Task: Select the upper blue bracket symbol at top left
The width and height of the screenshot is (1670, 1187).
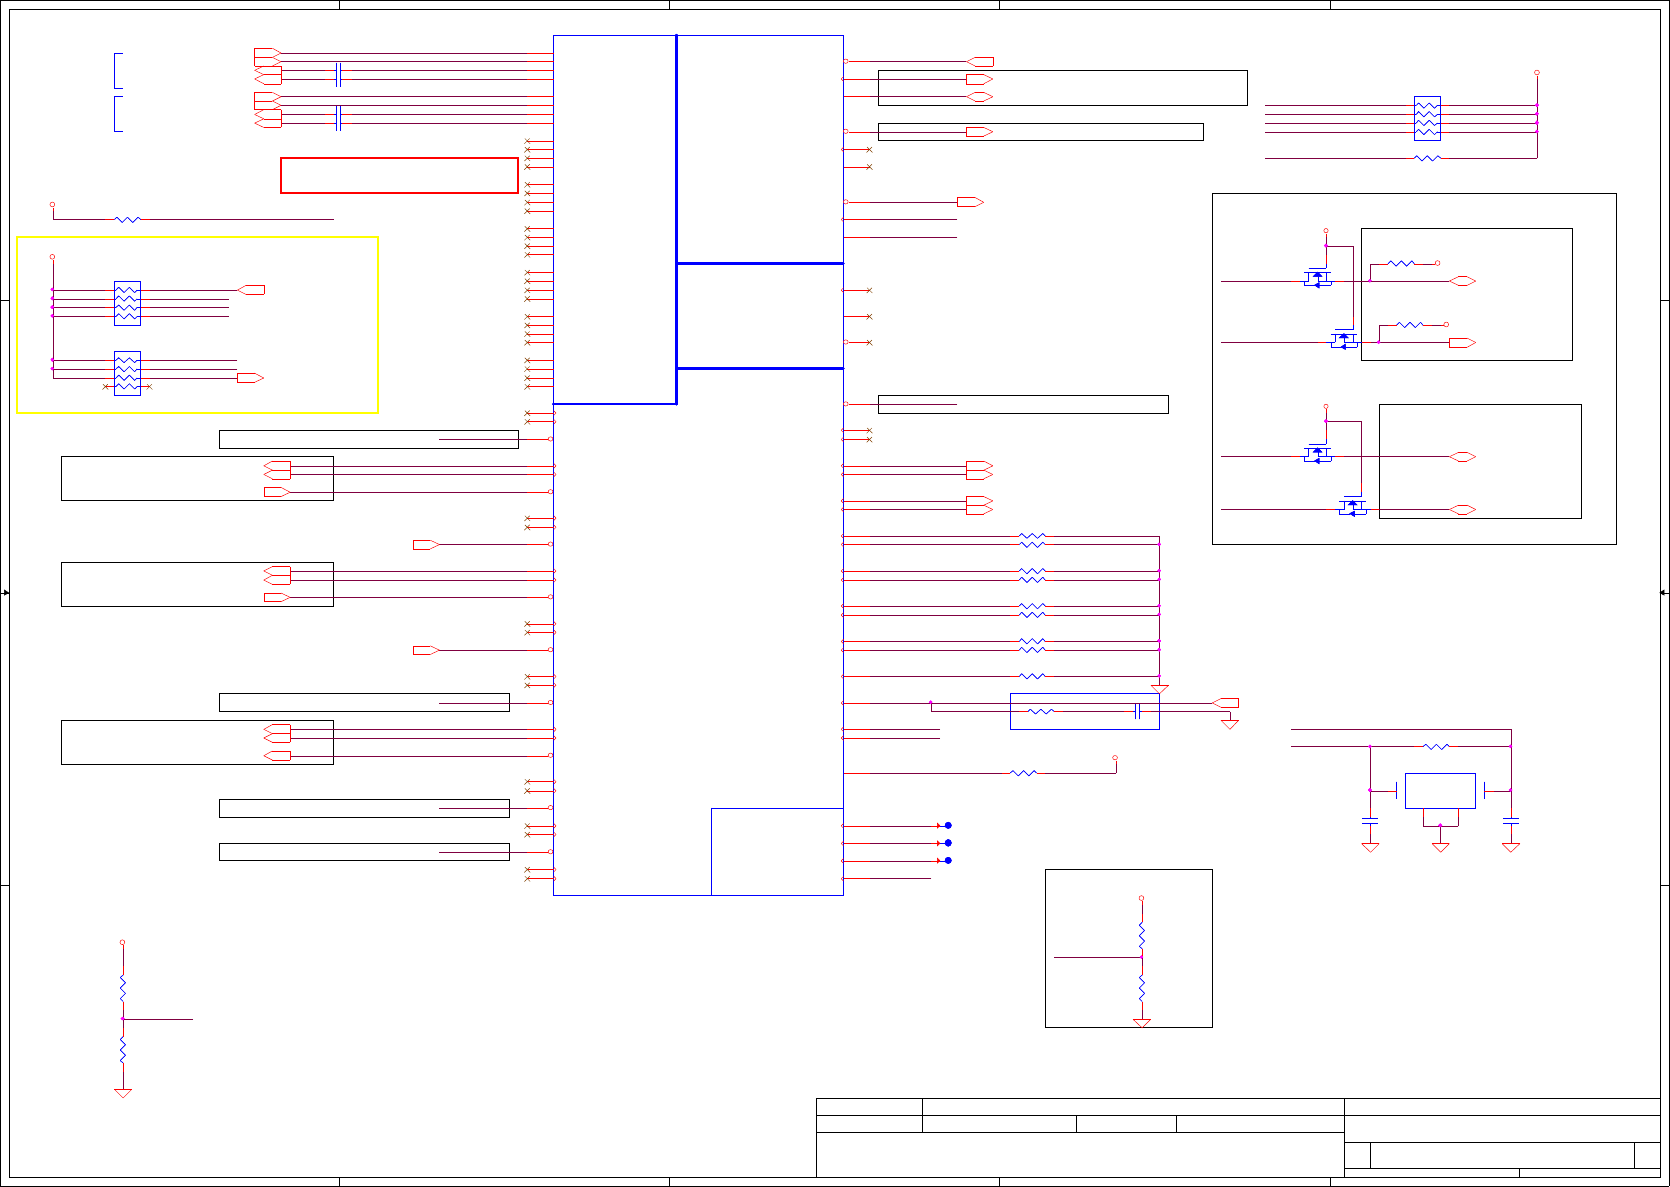Action: click(118, 71)
